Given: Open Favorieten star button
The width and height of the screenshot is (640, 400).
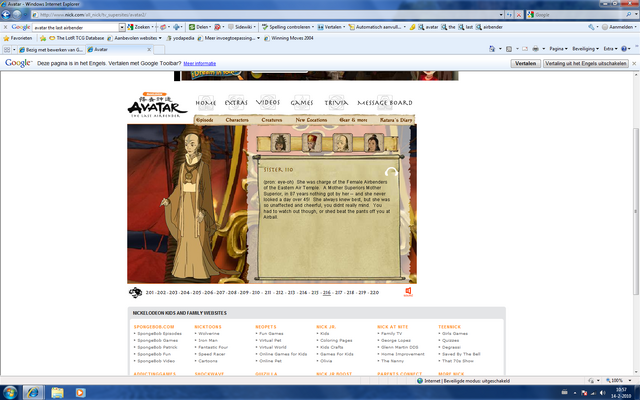Looking at the screenshot, I should tap(18, 38).
